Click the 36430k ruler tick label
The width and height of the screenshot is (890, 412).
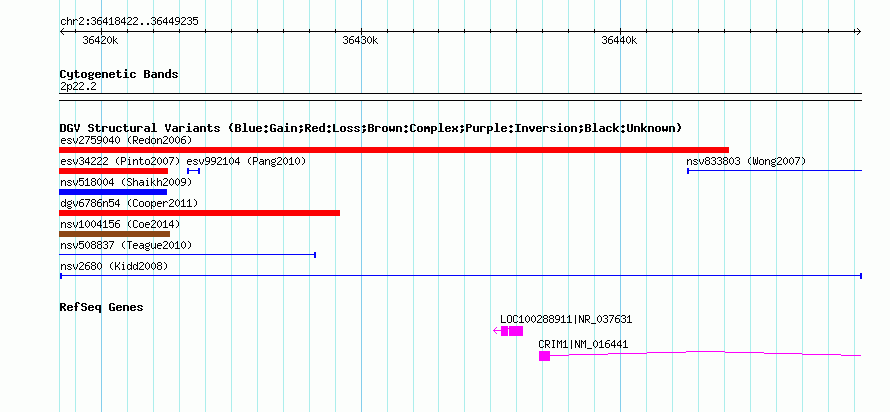tap(360, 40)
